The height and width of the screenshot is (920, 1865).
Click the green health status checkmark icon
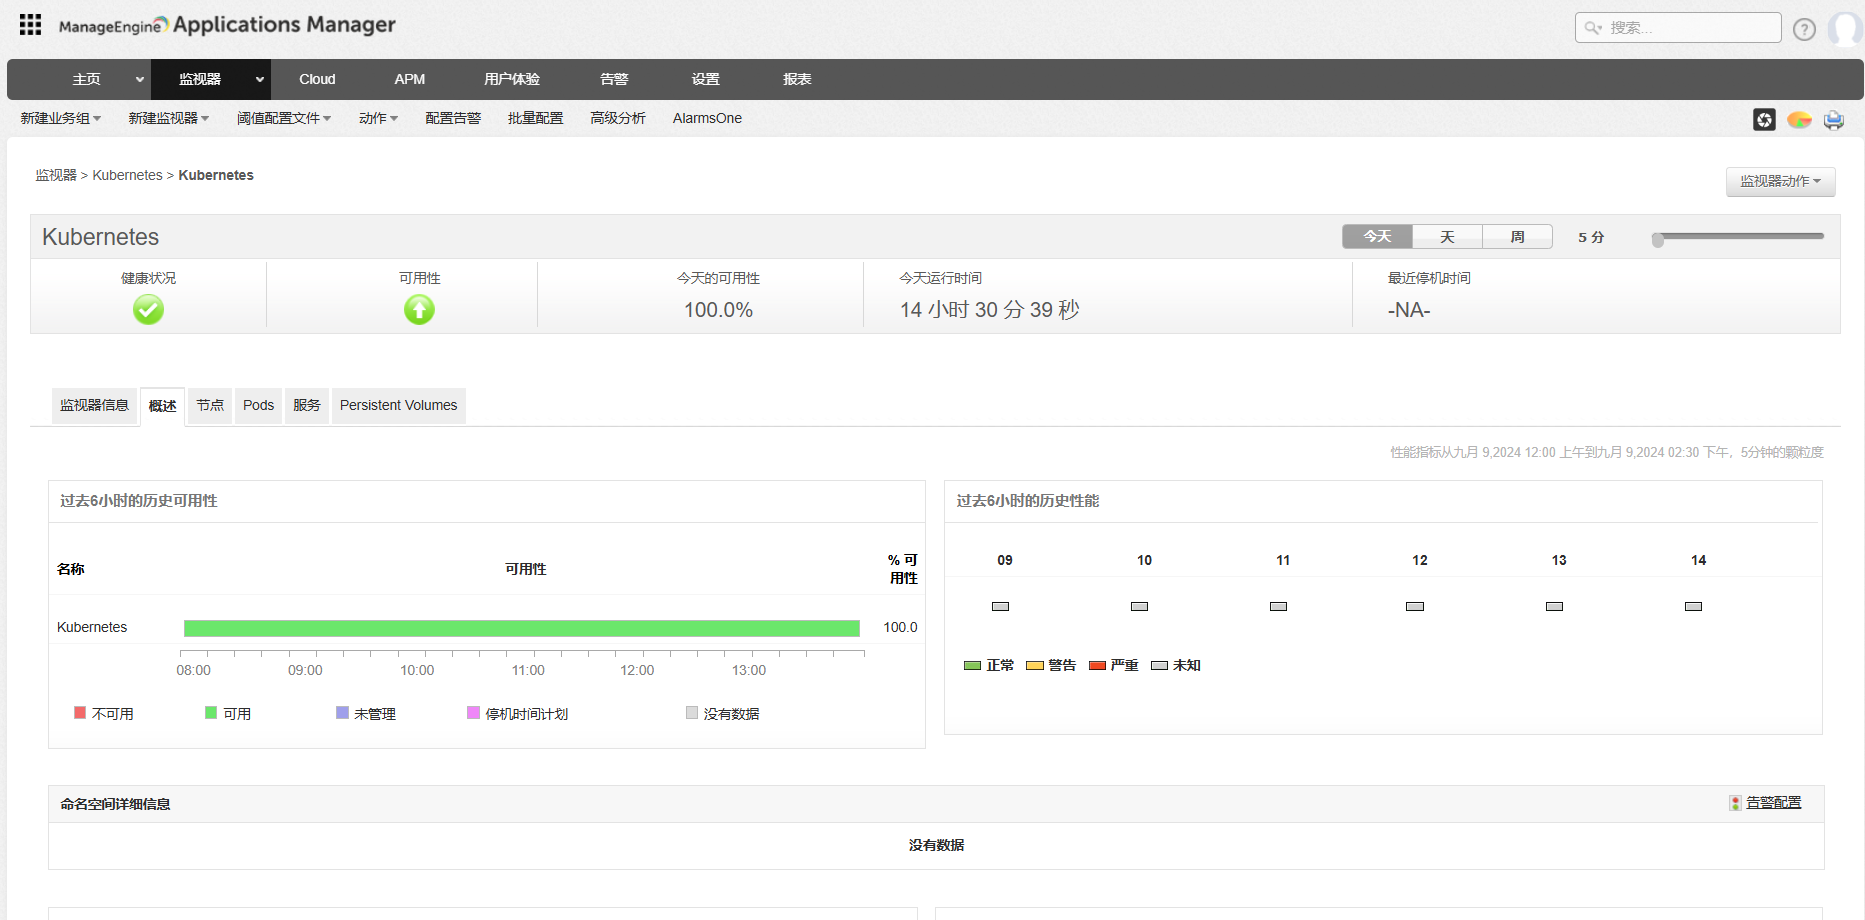pos(148,310)
